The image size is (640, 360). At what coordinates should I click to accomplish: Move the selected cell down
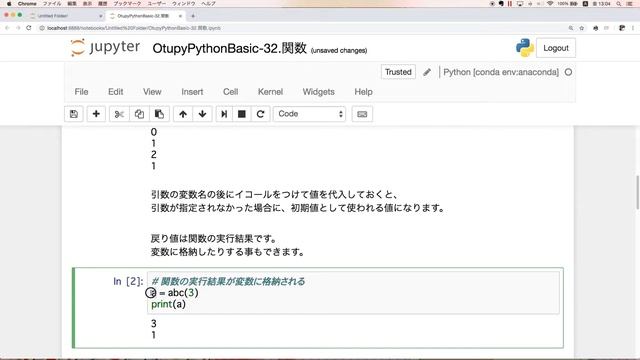pyautogui.click(x=202, y=114)
